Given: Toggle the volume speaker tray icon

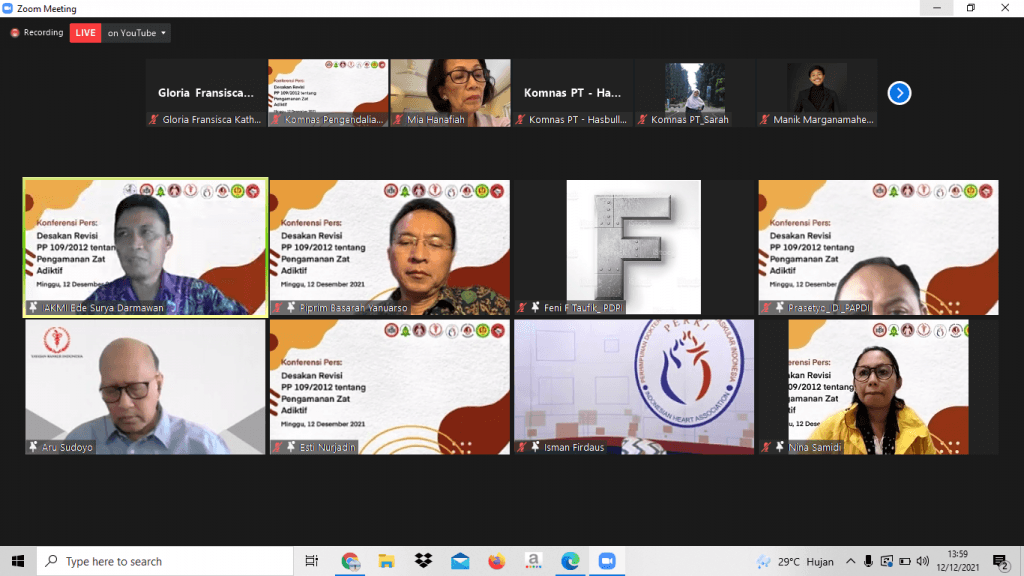Looking at the screenshot, I should click(922, 561).
